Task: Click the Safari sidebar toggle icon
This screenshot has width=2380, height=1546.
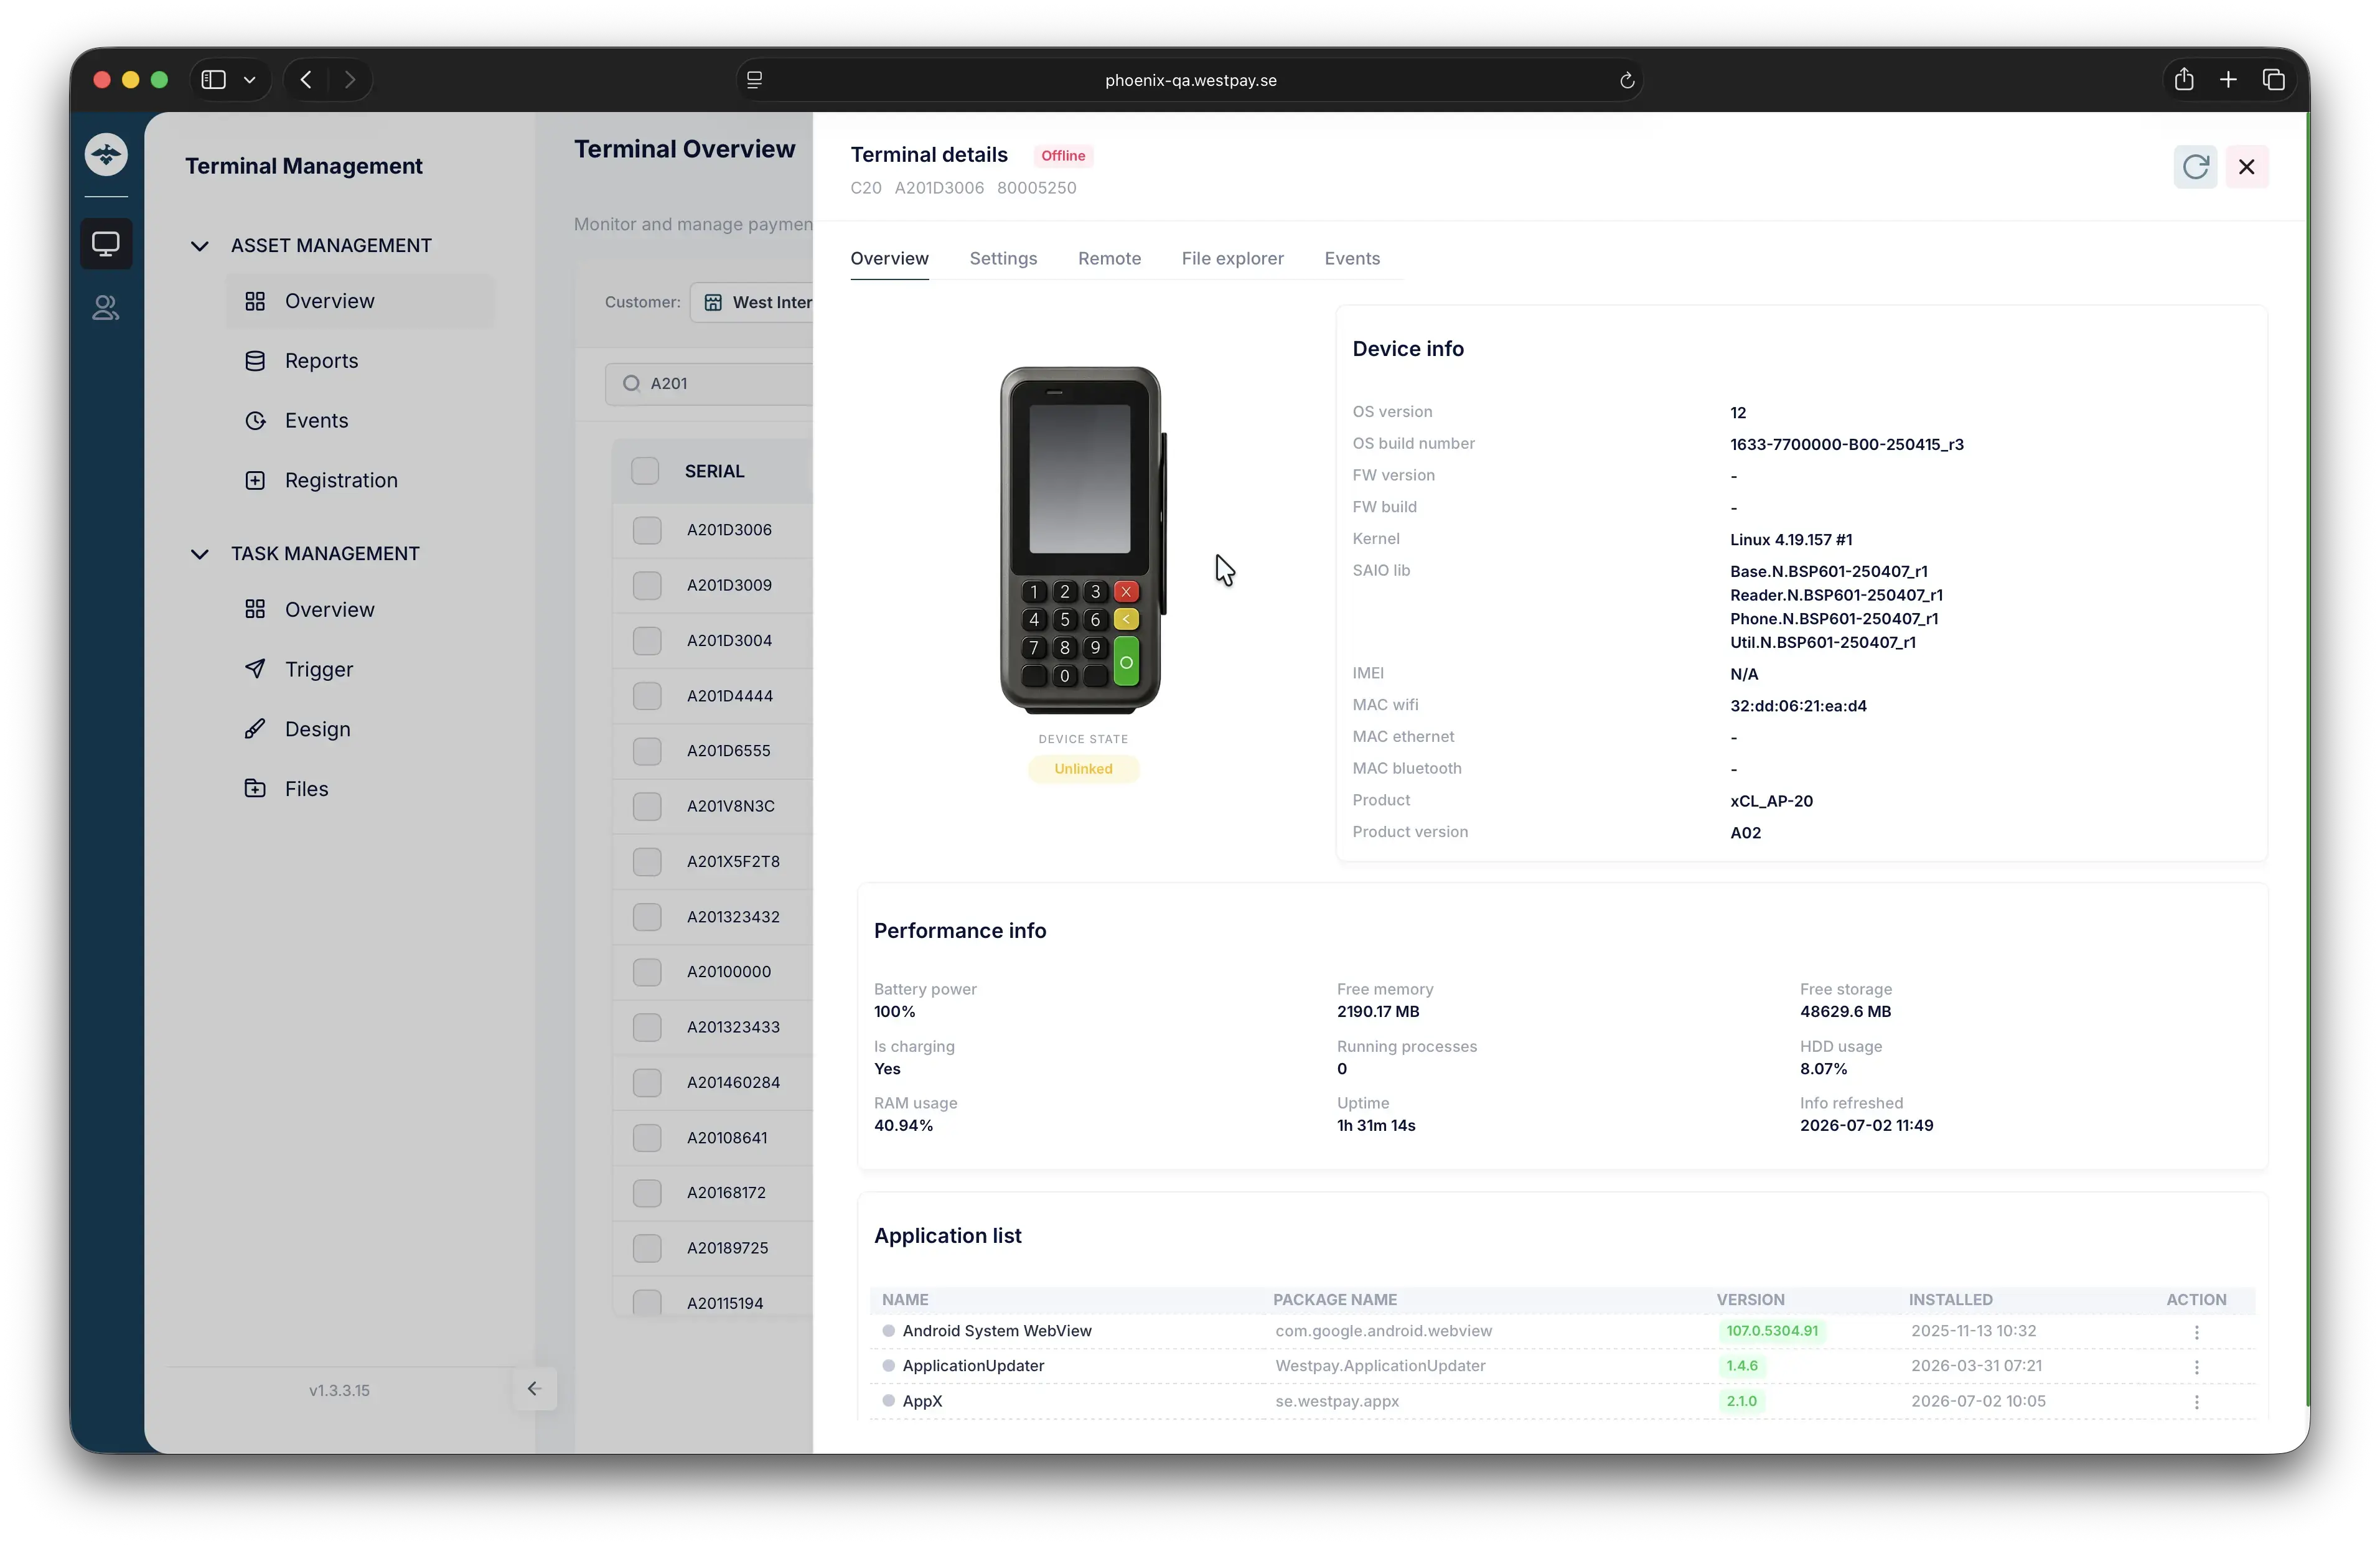Action: 213,80
